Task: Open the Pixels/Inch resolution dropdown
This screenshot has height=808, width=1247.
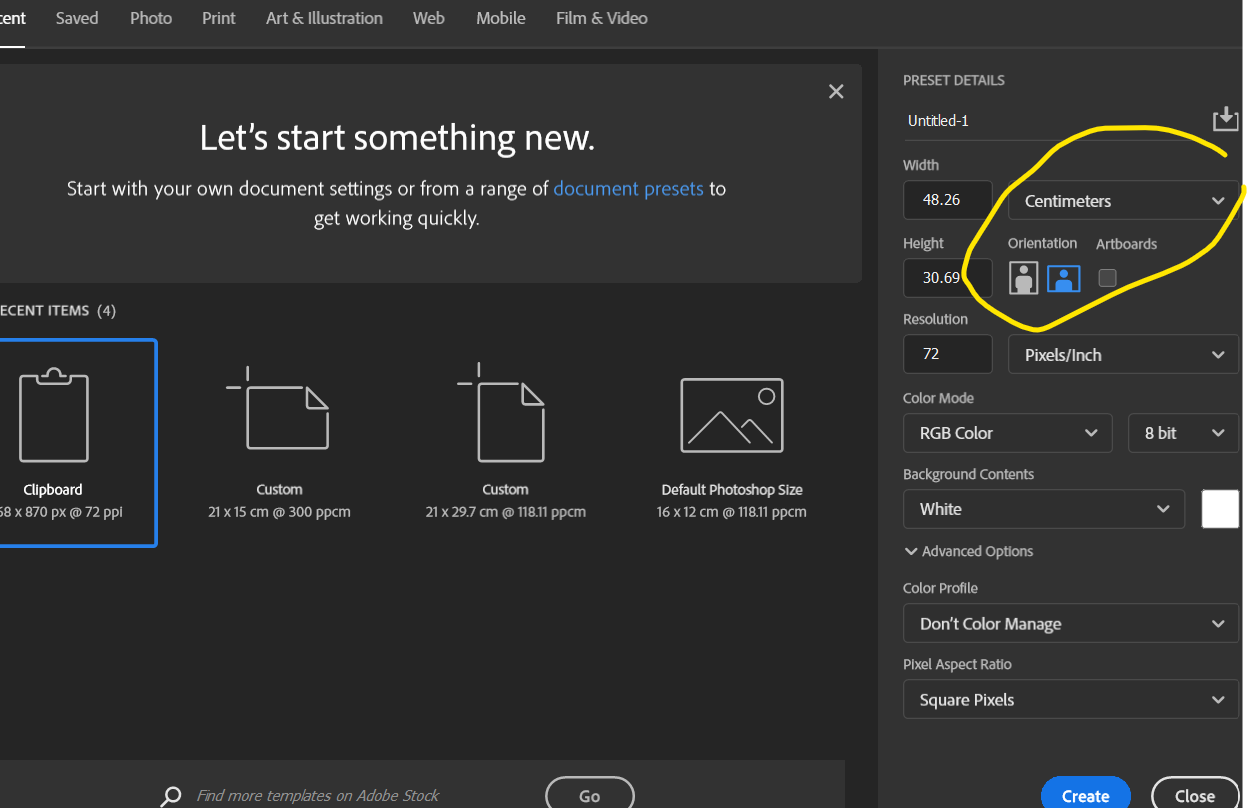Action: (x=1123, y=355)
